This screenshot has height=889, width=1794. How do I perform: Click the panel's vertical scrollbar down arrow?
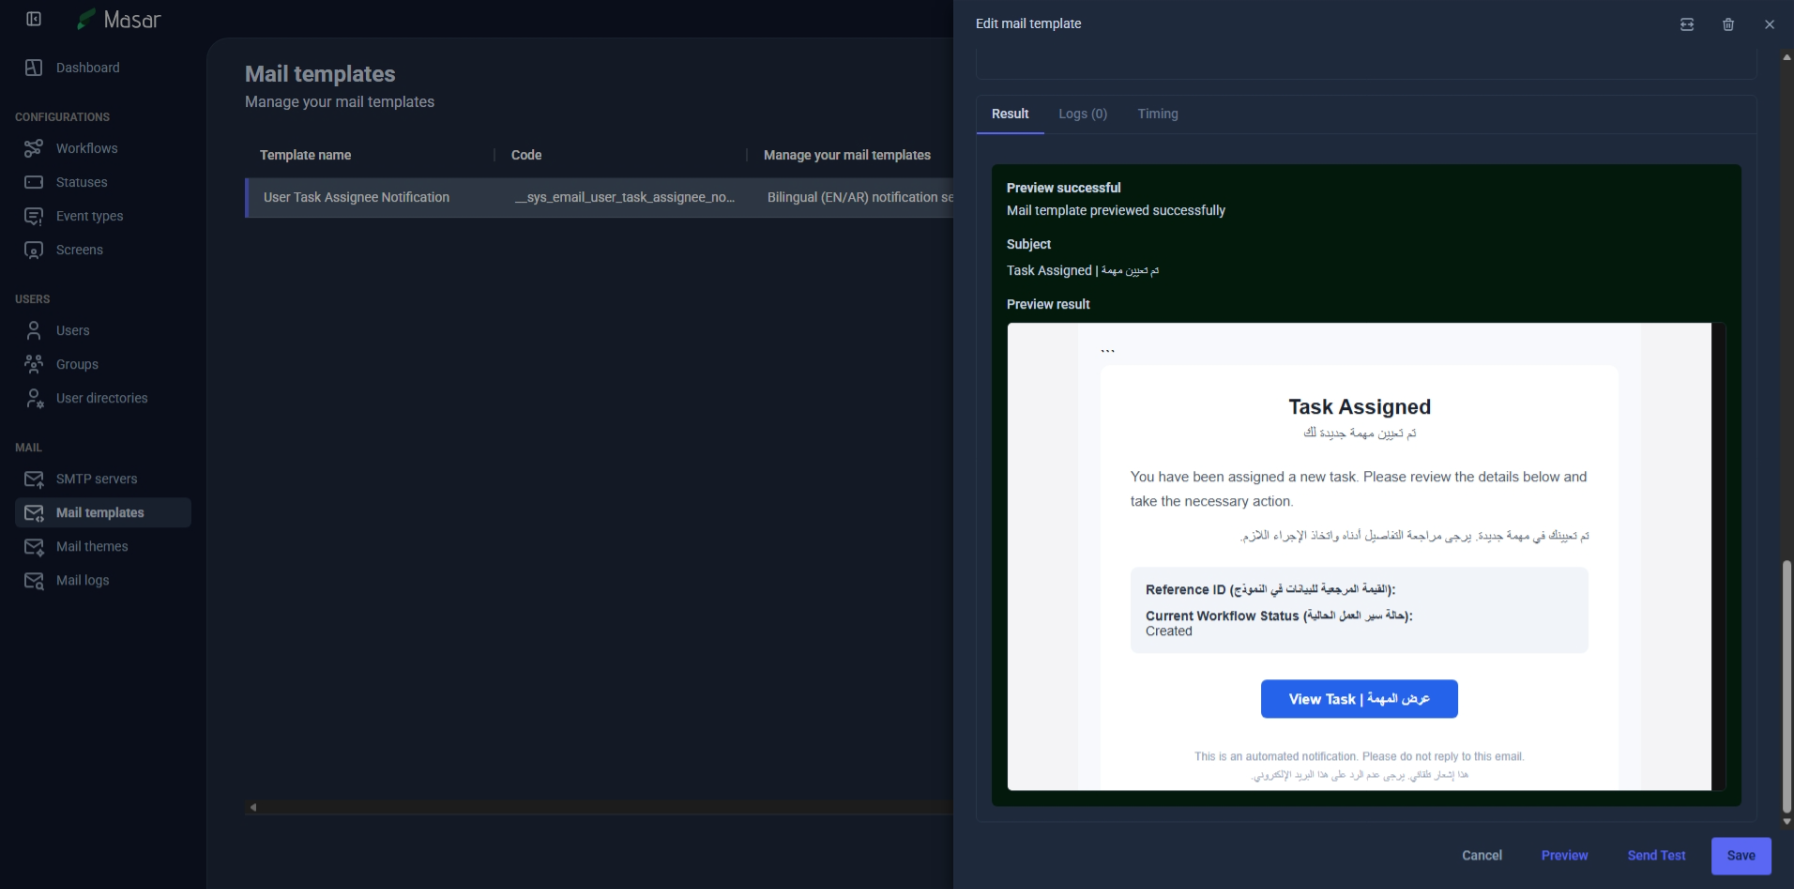pyautogui.click(x=1786, y=822)
